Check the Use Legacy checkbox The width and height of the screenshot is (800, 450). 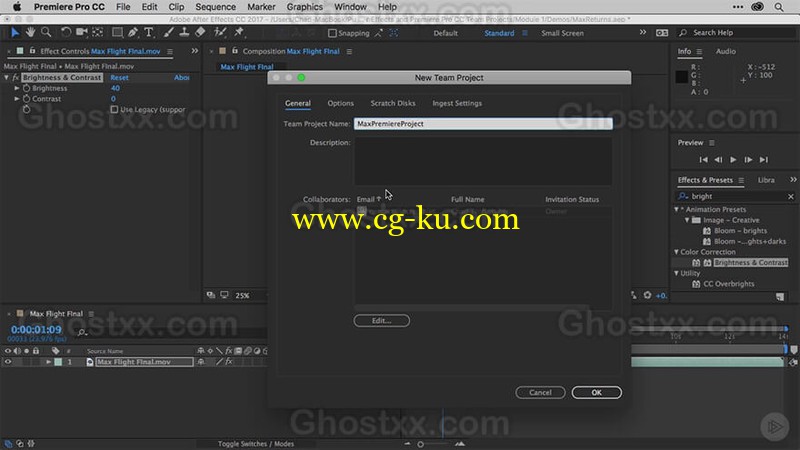pyautogui.click(x=114, y=109)
